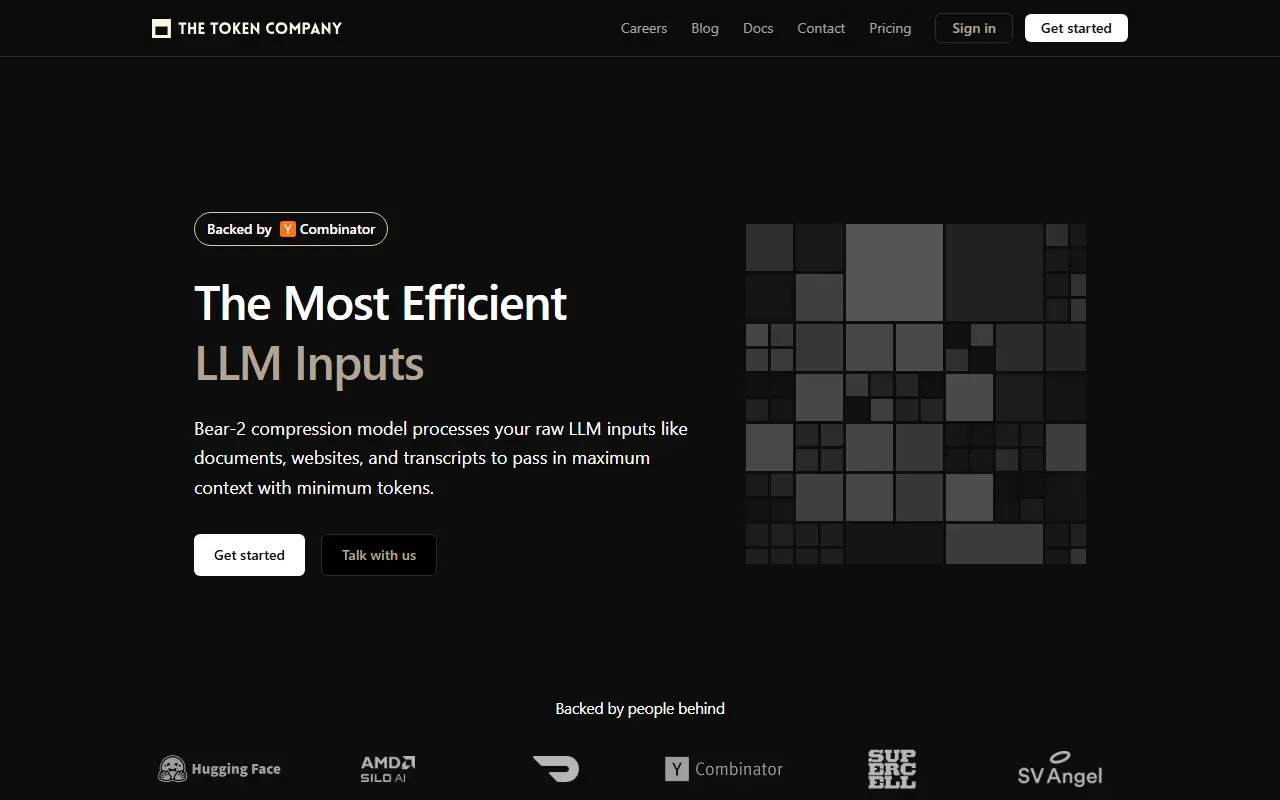Click the 'LLM Inputs' heading
Viewport: 1280px width, 800px height.
(x=309, y=363)
